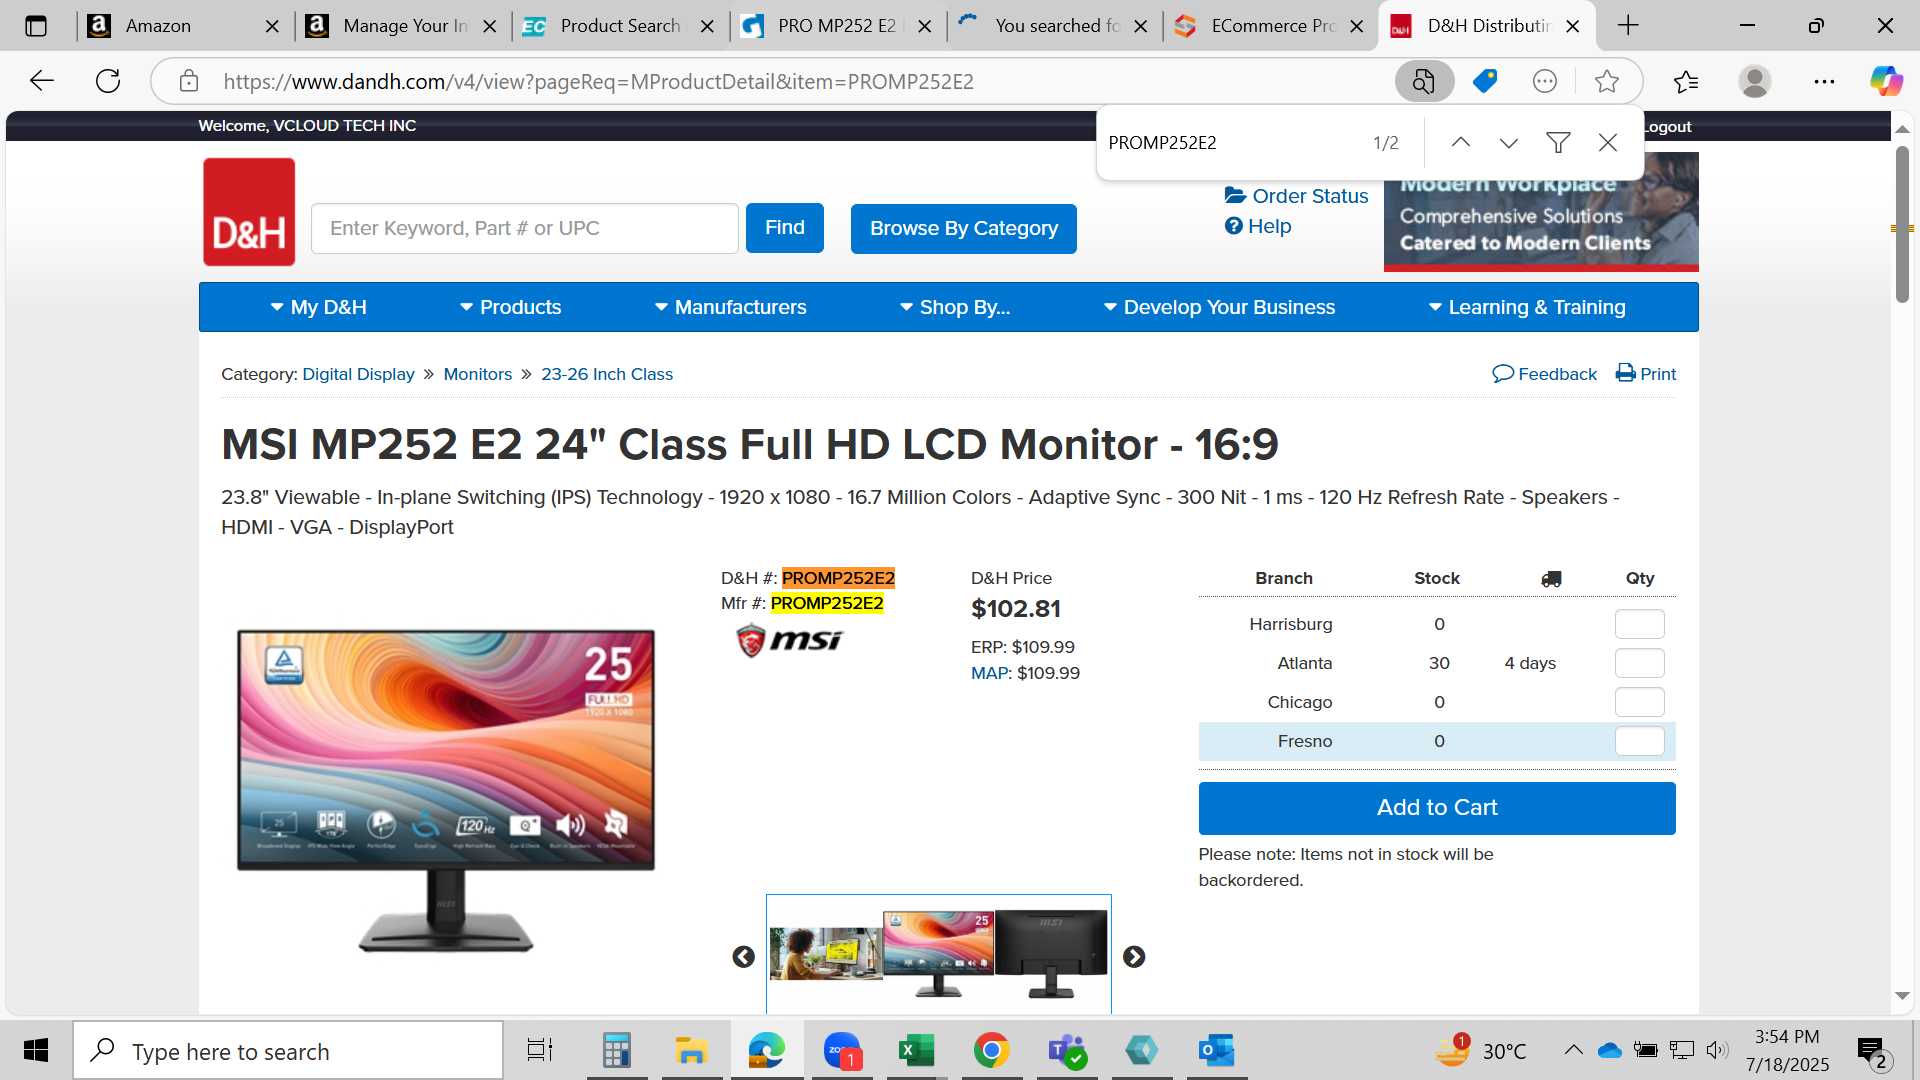Expand the My D&H menu
The width and height of the screenshot is (1920, 1080).
[318, 307]
